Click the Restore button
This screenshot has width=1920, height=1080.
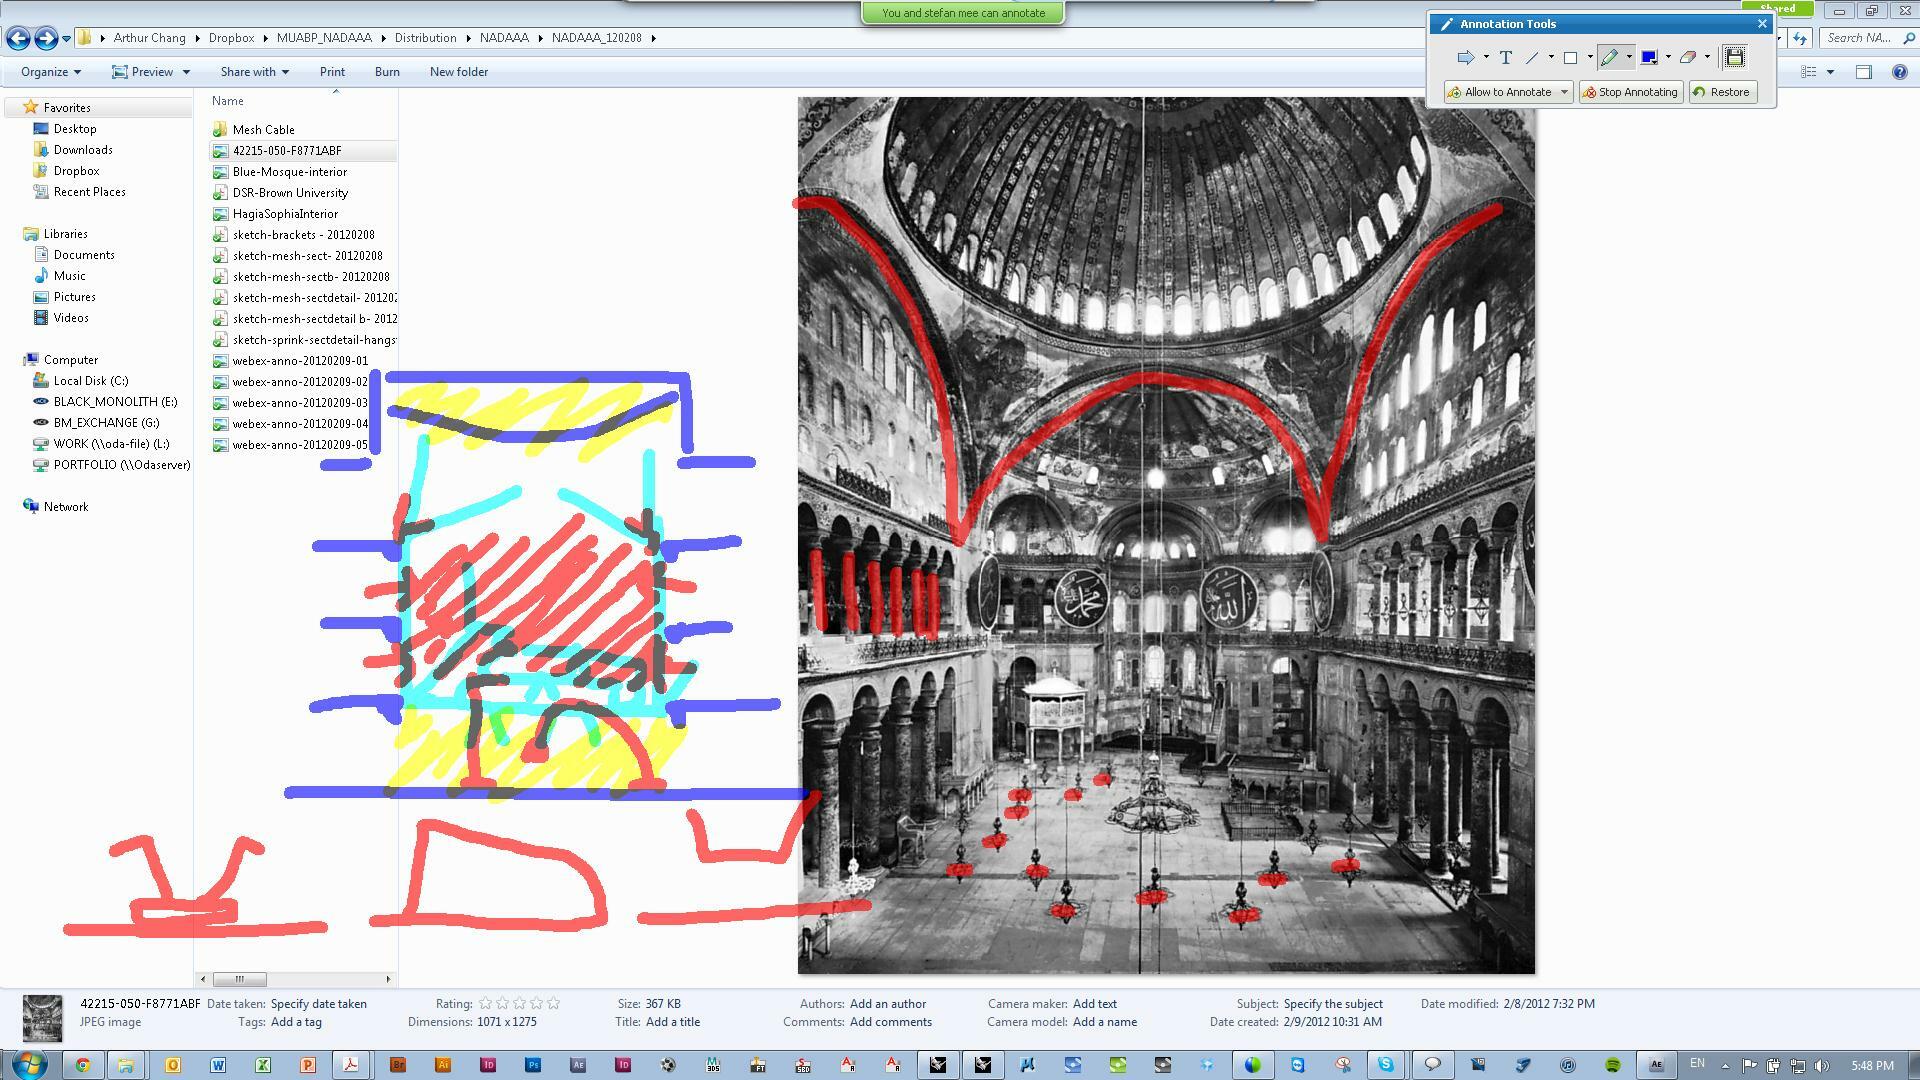tap(1723, 92)
